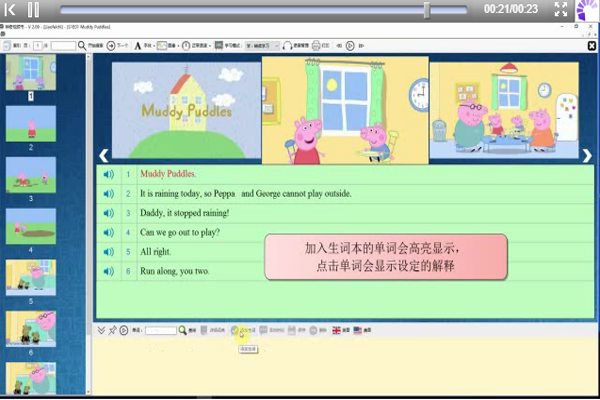Select slide thumbnail 6
This screenshot has width=600, height=400.
[31, 329]
